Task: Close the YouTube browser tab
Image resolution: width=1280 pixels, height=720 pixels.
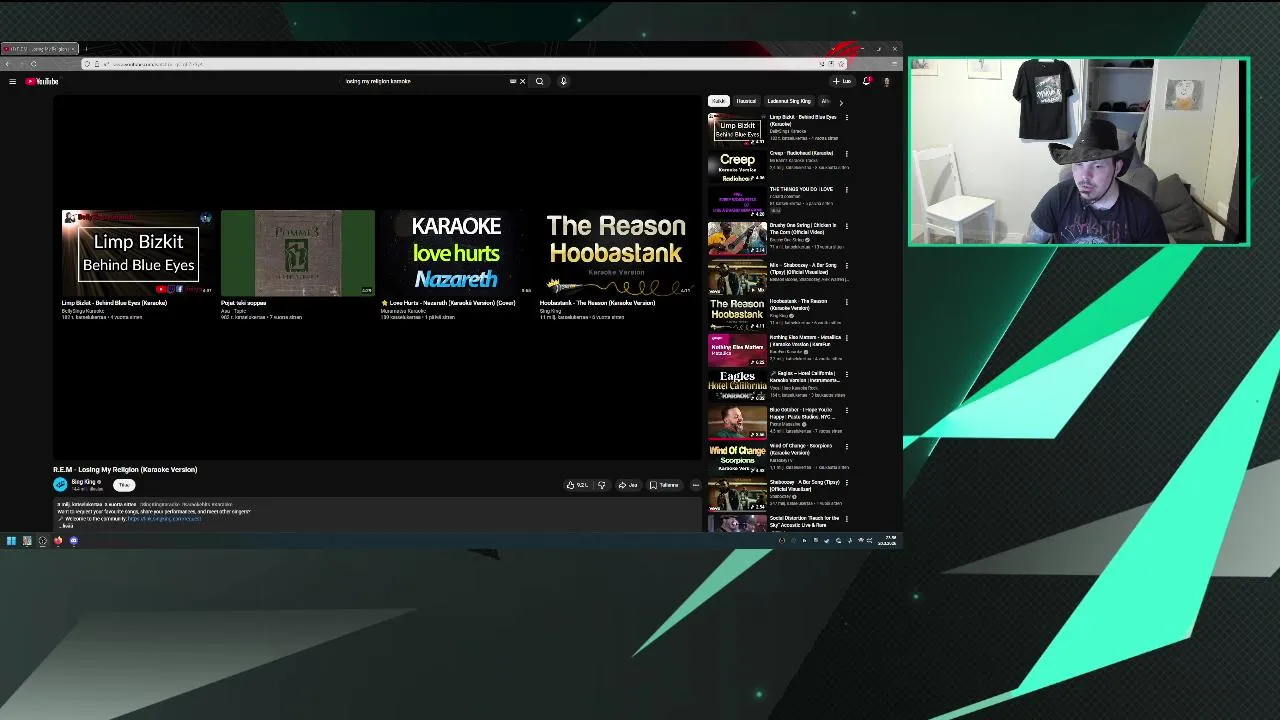Action: pyautogui.click(x=73, y=49)
